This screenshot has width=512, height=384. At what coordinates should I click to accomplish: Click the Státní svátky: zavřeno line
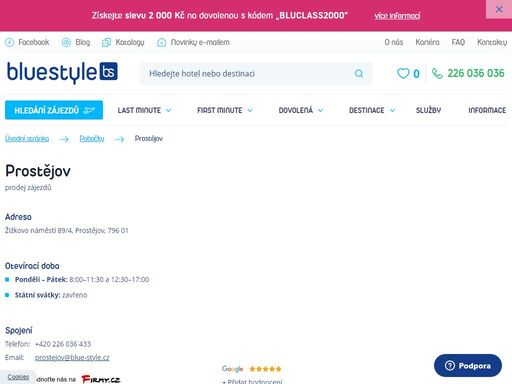coord(51,295)
